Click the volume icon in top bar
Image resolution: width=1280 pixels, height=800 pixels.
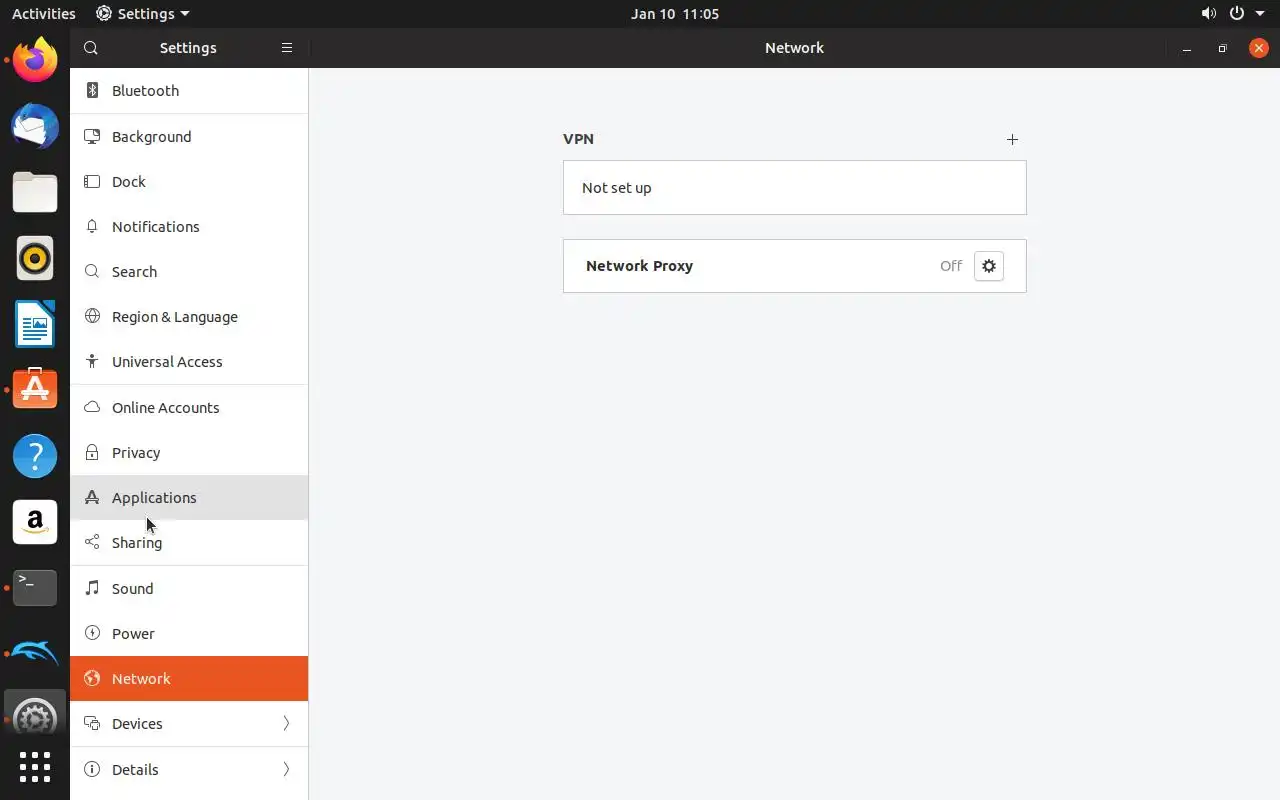click(x=1208, y=14)
